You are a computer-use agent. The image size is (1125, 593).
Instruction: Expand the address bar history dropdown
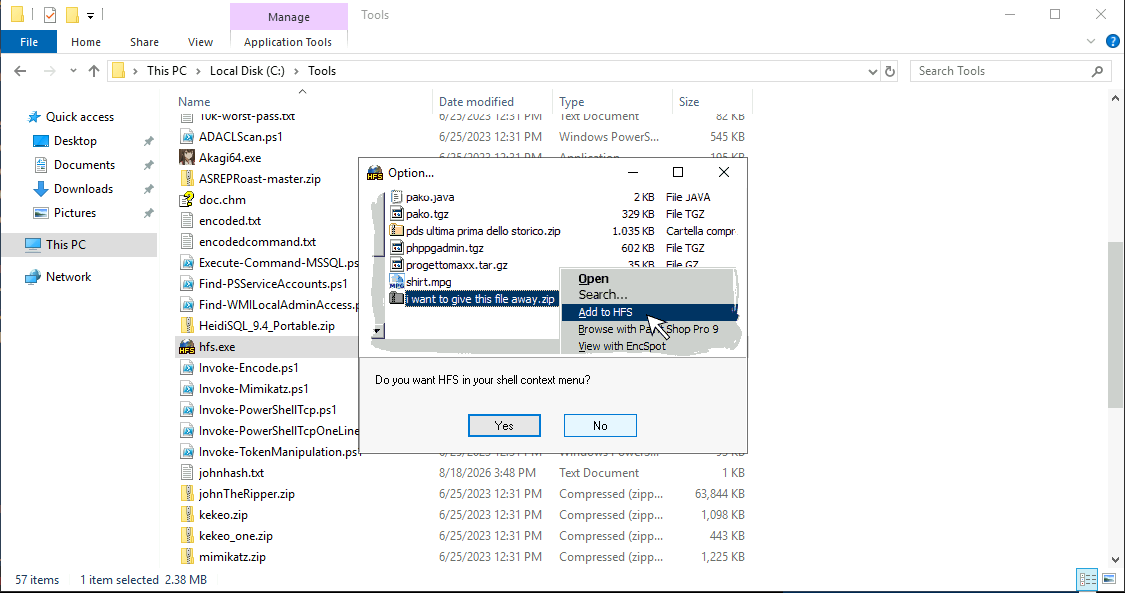(873, 71)
